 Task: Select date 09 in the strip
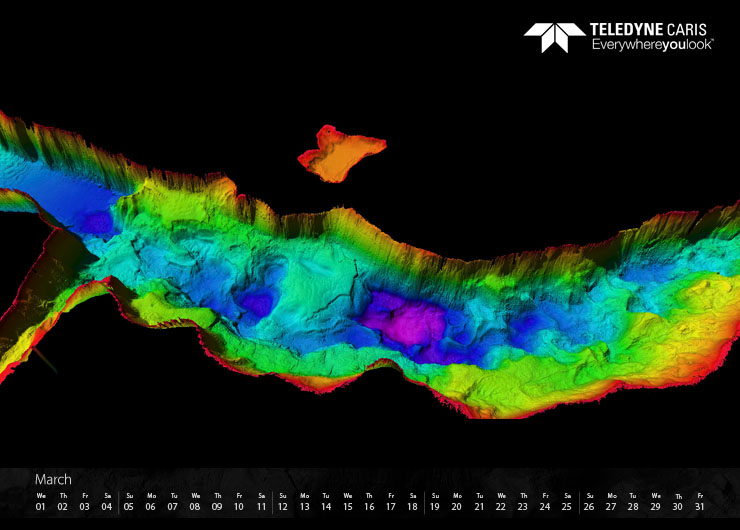pyautogui.click(x=217, y=506)
